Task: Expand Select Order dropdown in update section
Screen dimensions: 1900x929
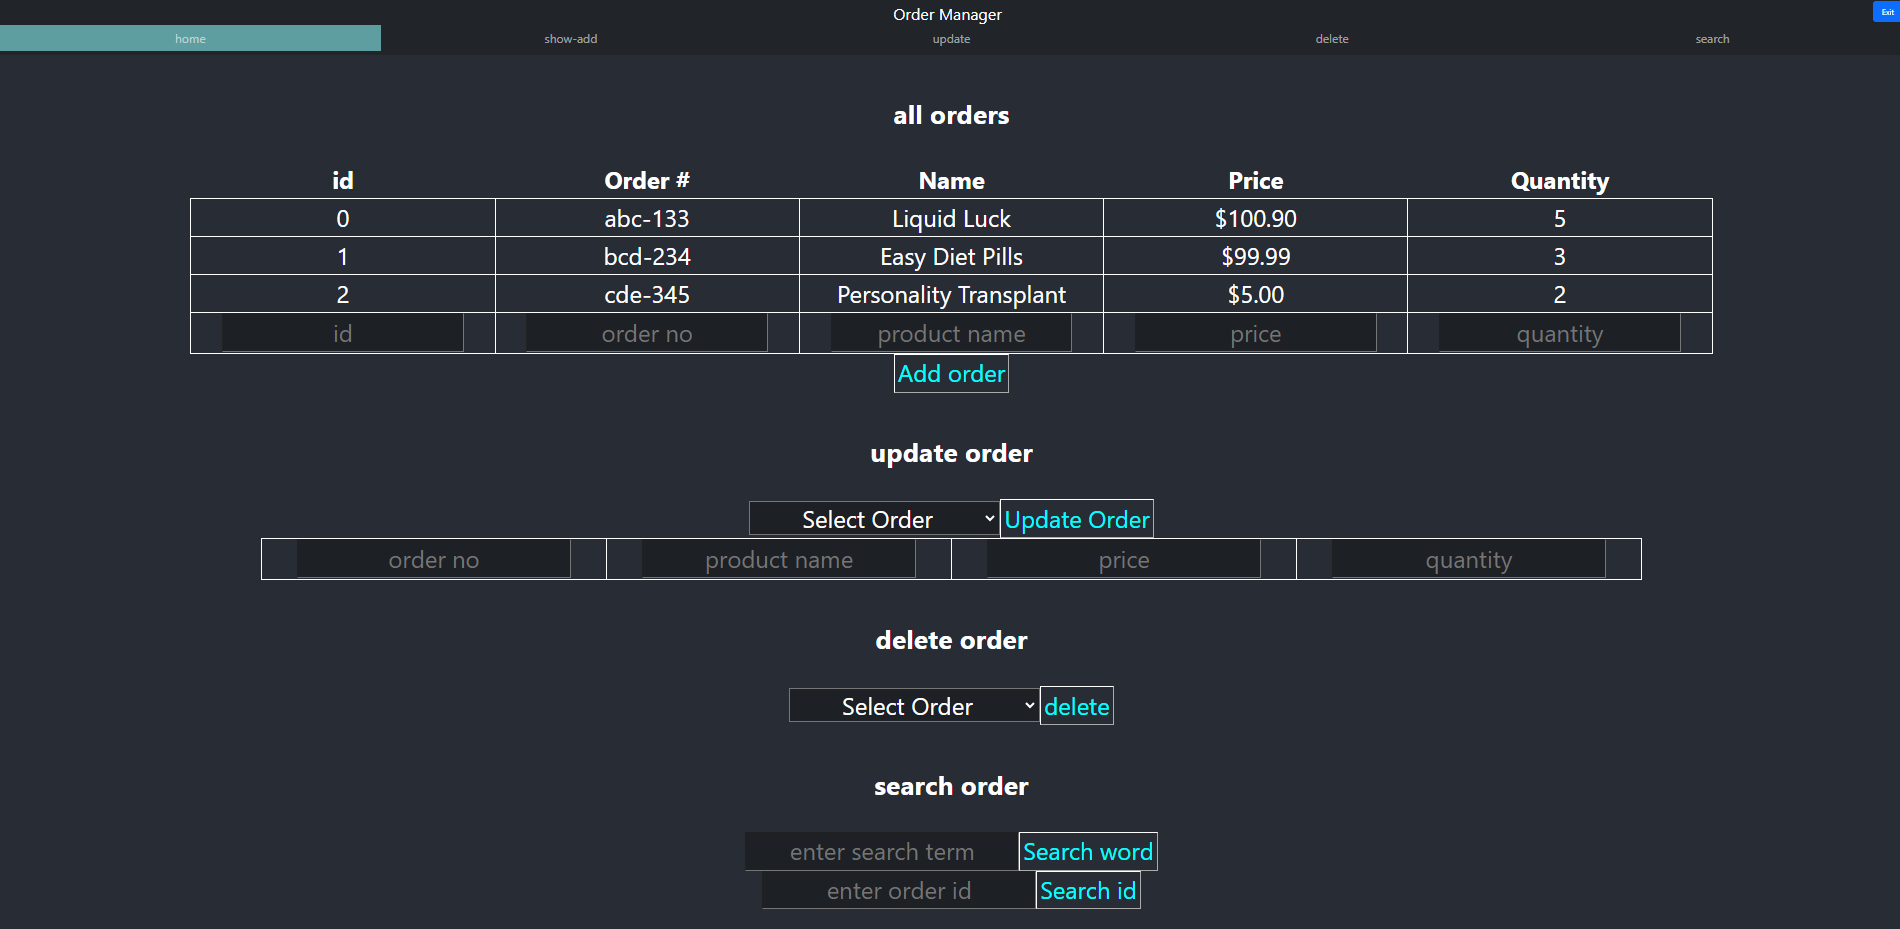Action: [873, 519]
